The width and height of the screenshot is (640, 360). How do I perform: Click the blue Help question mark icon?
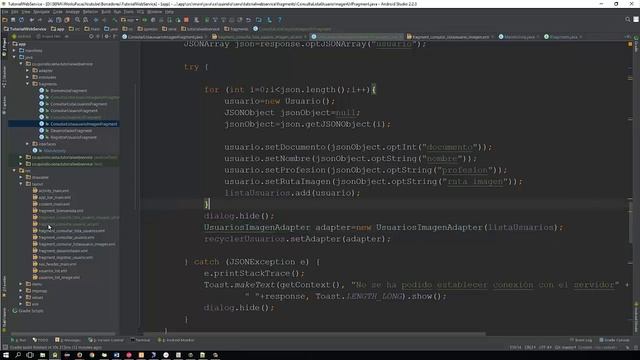pyautogui.click(x=280, y=20)
